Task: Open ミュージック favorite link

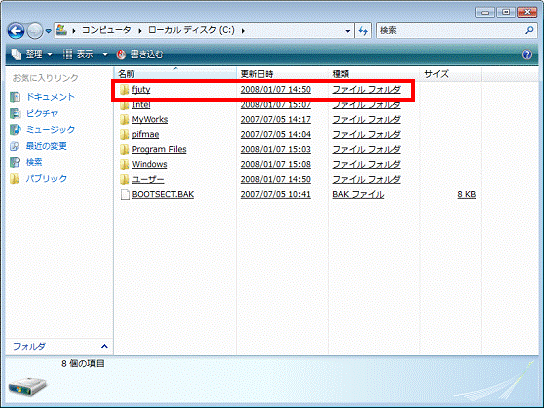Action: coord(50,130)
